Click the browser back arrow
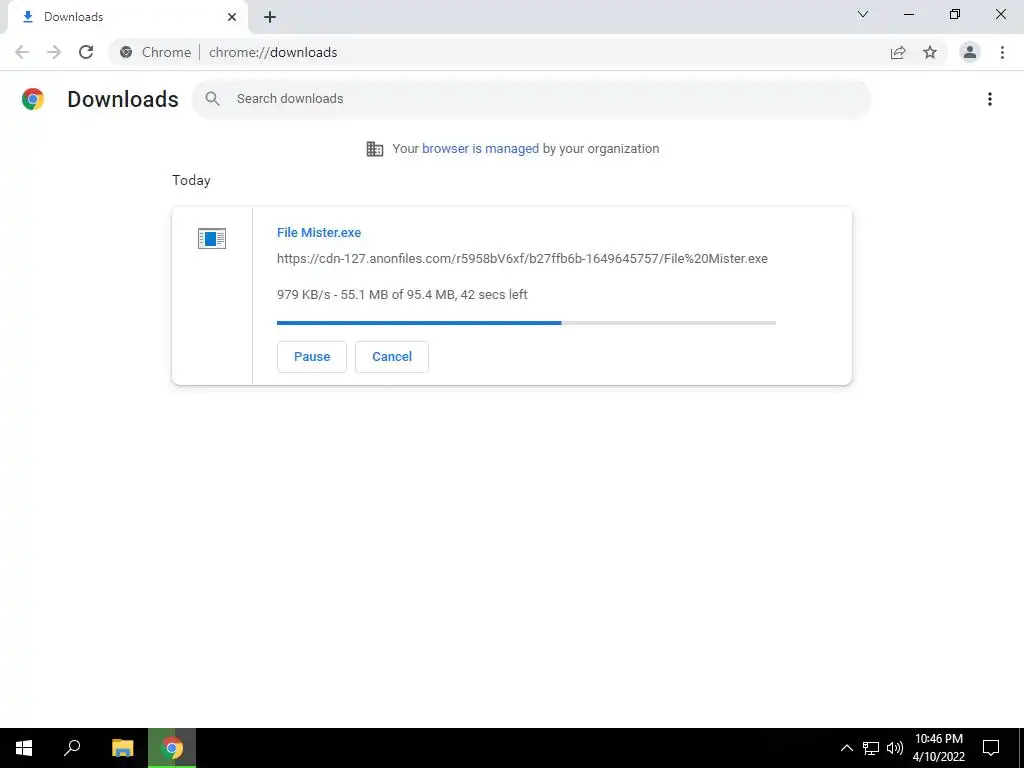 click(x=22, y=52)
